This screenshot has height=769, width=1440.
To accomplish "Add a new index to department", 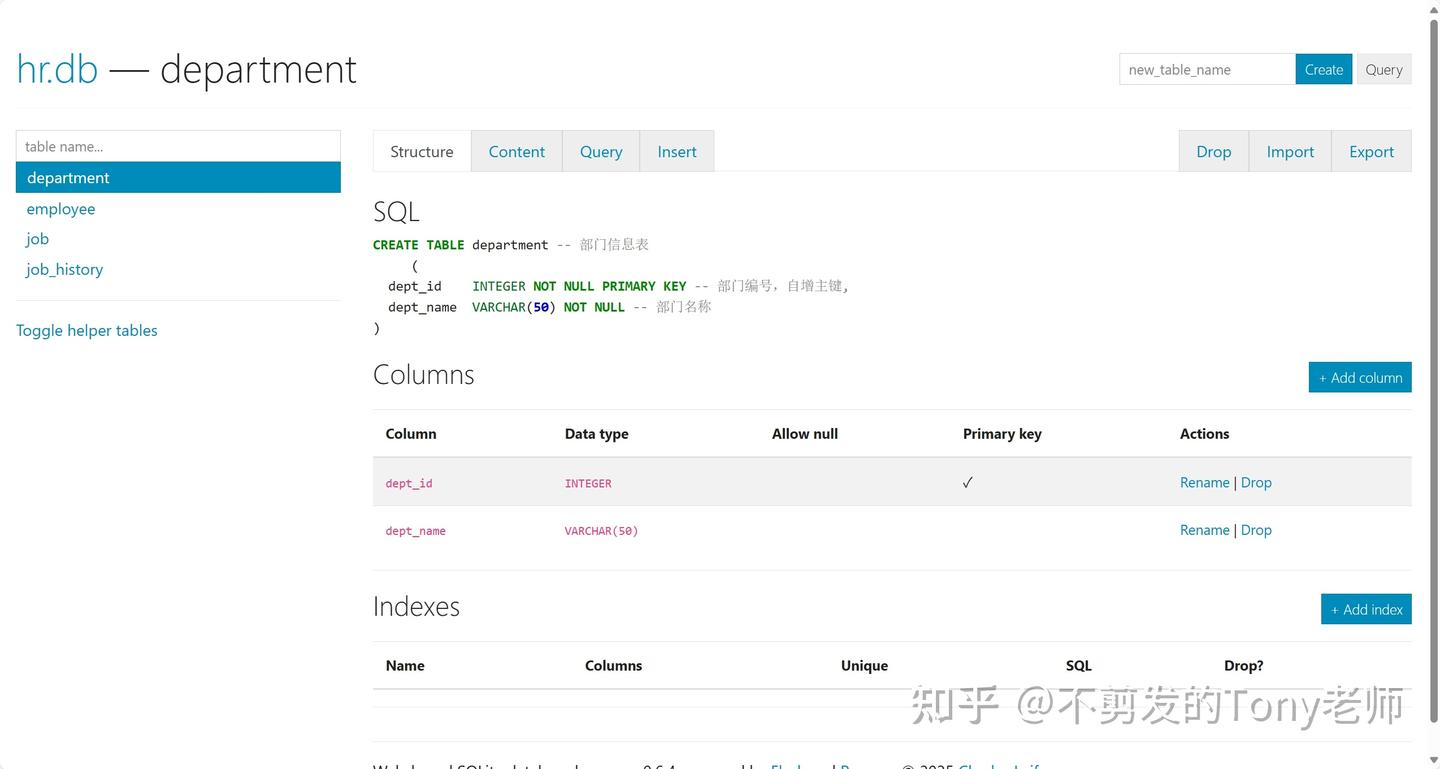I will click(1366, 609).
